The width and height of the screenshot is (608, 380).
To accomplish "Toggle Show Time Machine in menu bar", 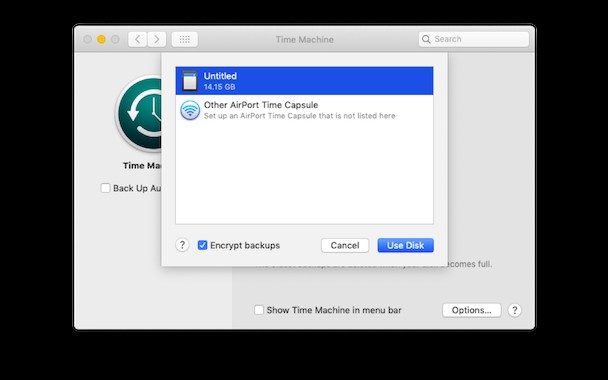I will [x=259, y=310].
